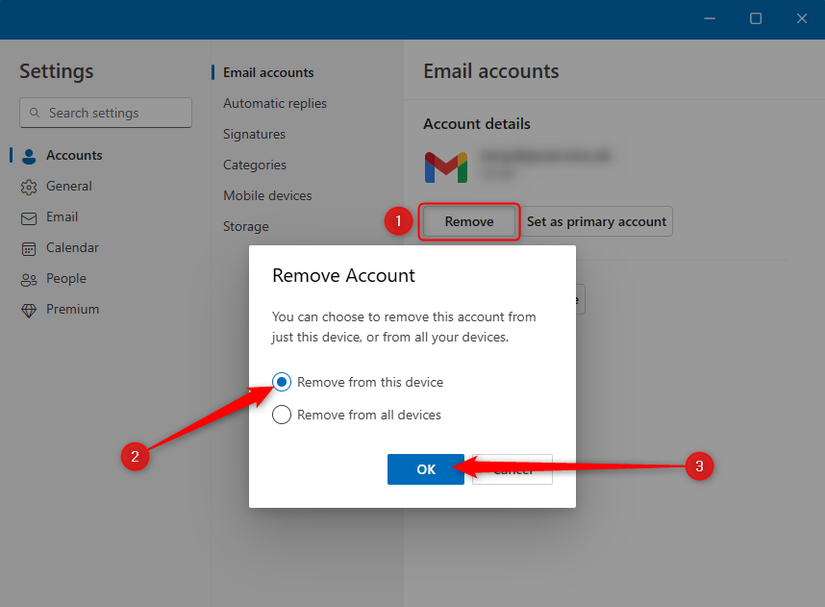Click the Gmail account logo
This screenshot has width=825, height=607.
coord(445,166)
